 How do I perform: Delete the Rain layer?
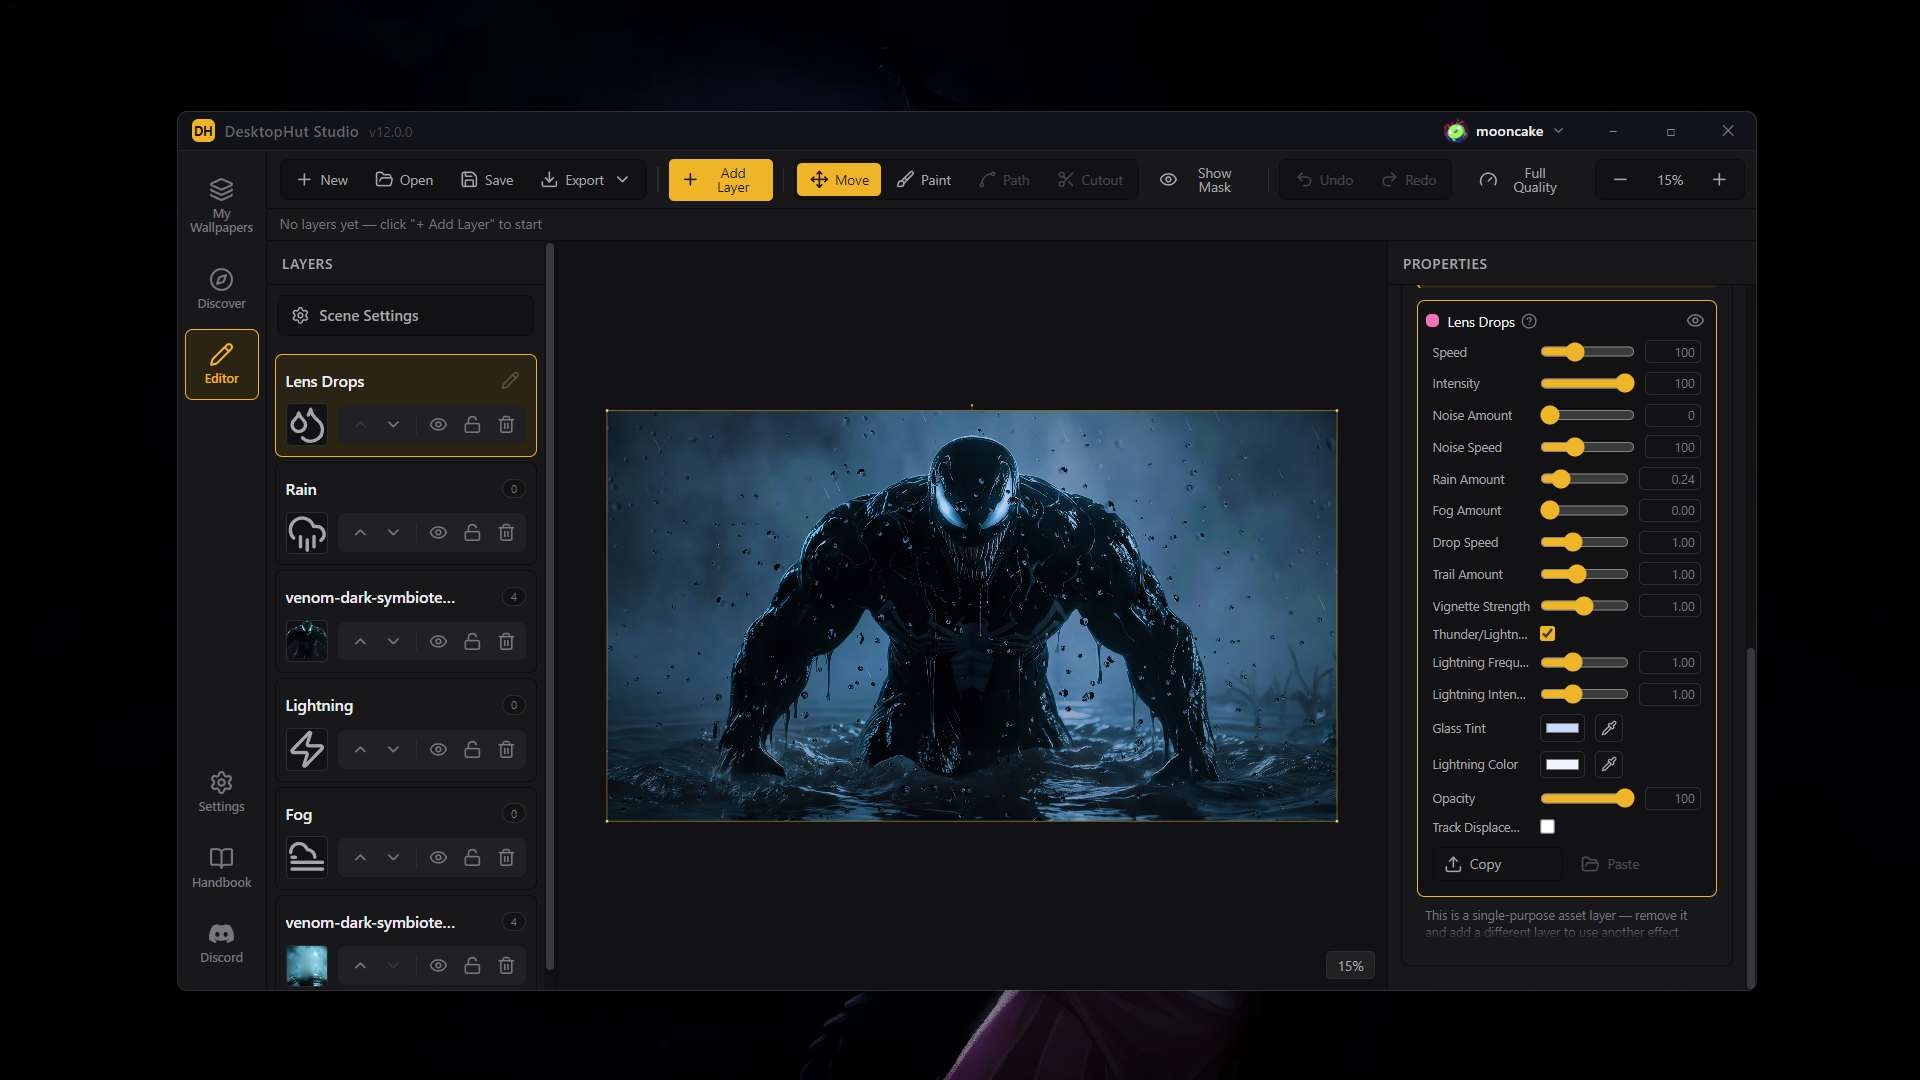click(x=506, y=533)
